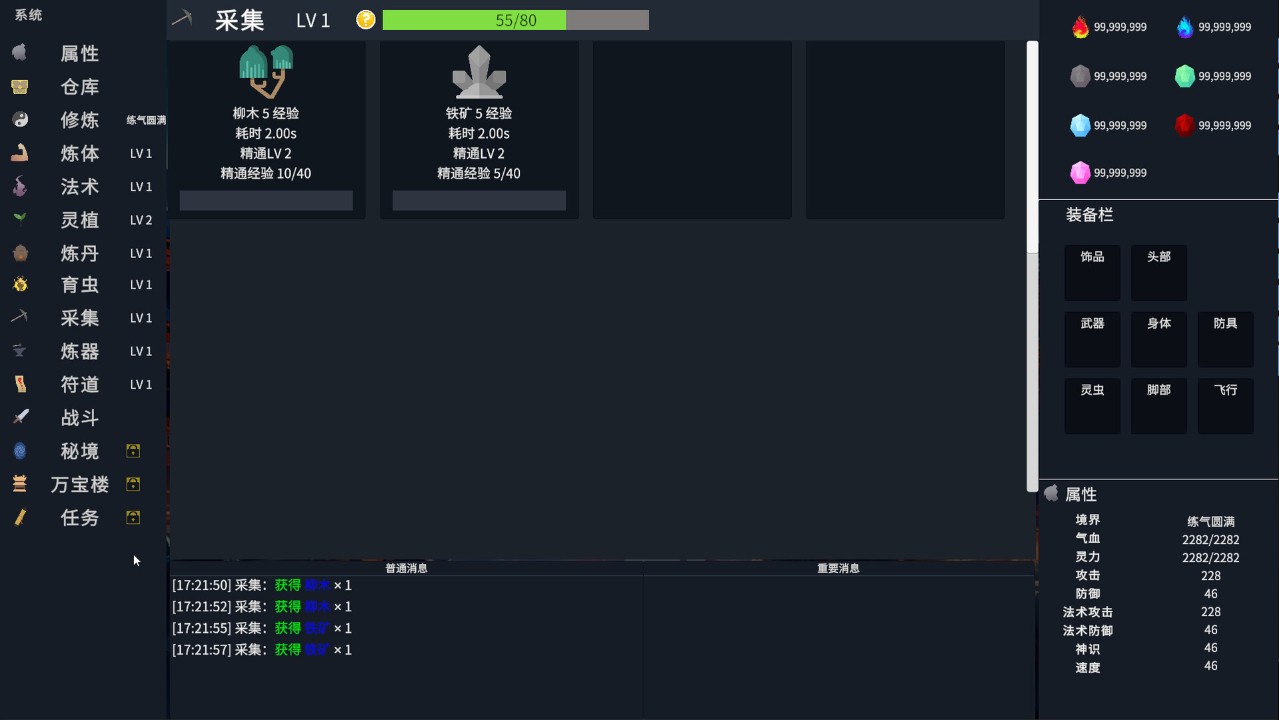Open the 战斗 battle section
This screenshot has height=720, width=1279.
pyautogui.click(x=79, y=418)
